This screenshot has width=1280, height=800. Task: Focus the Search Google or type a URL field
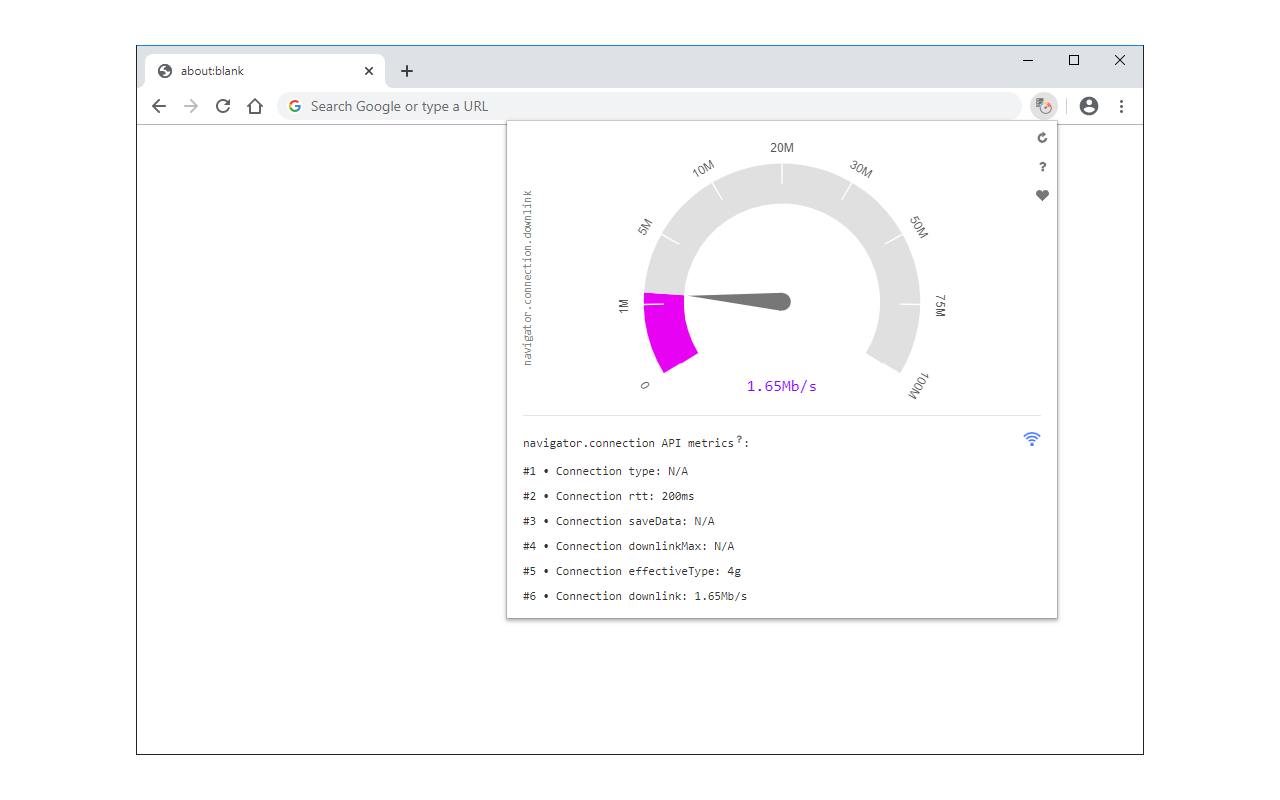649,106
